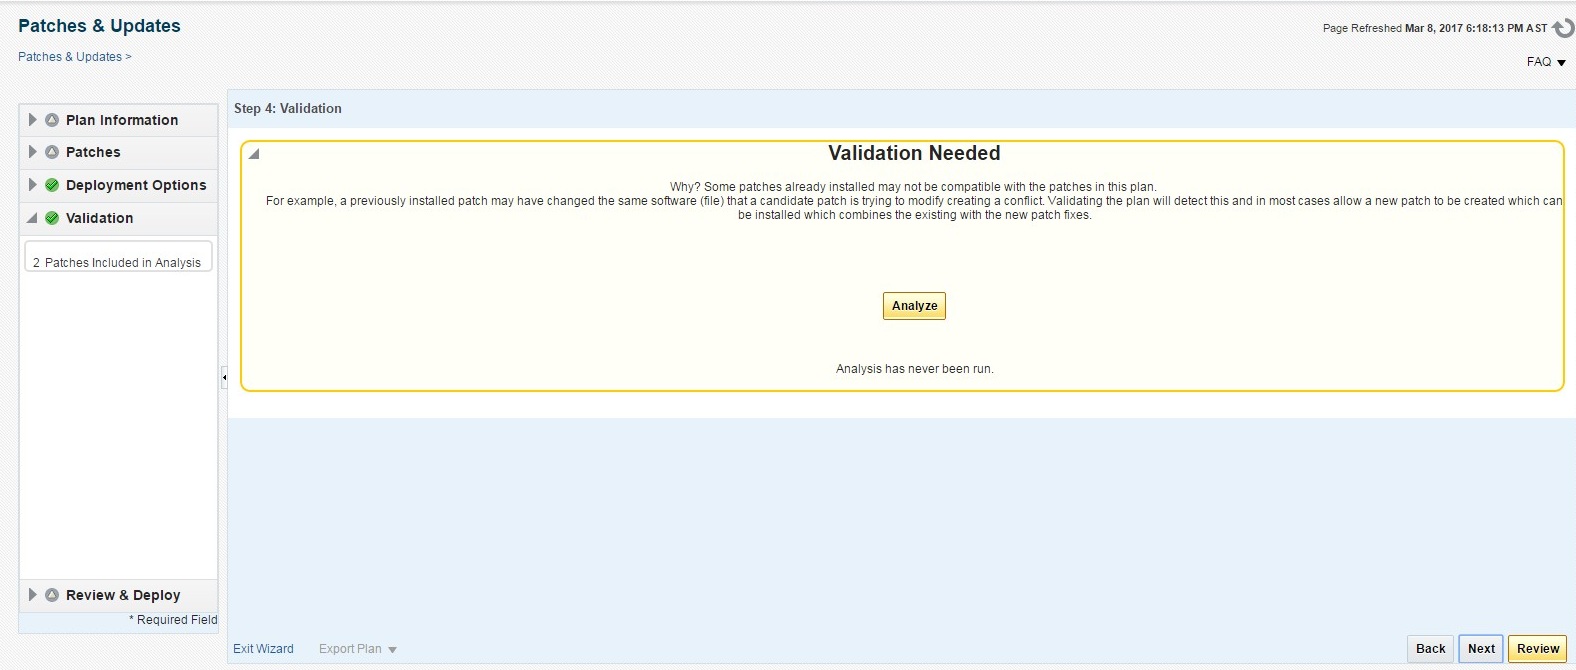Click the Next button

[x=1481, y=649]
